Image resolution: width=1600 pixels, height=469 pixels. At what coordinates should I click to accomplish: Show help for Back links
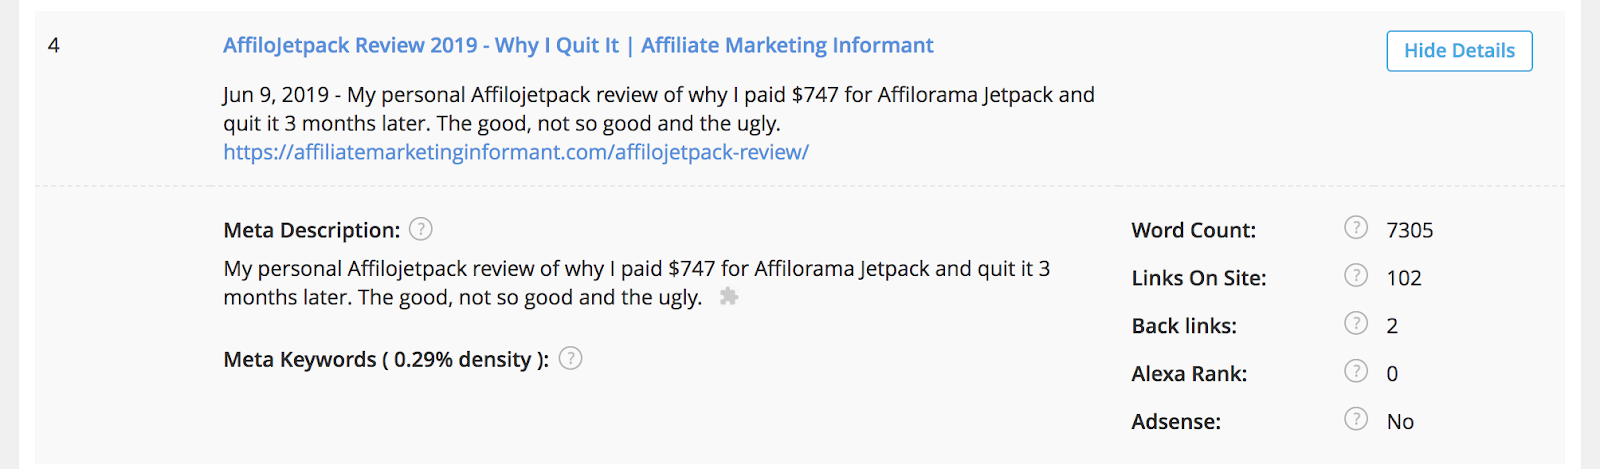tap(1356, 323)
